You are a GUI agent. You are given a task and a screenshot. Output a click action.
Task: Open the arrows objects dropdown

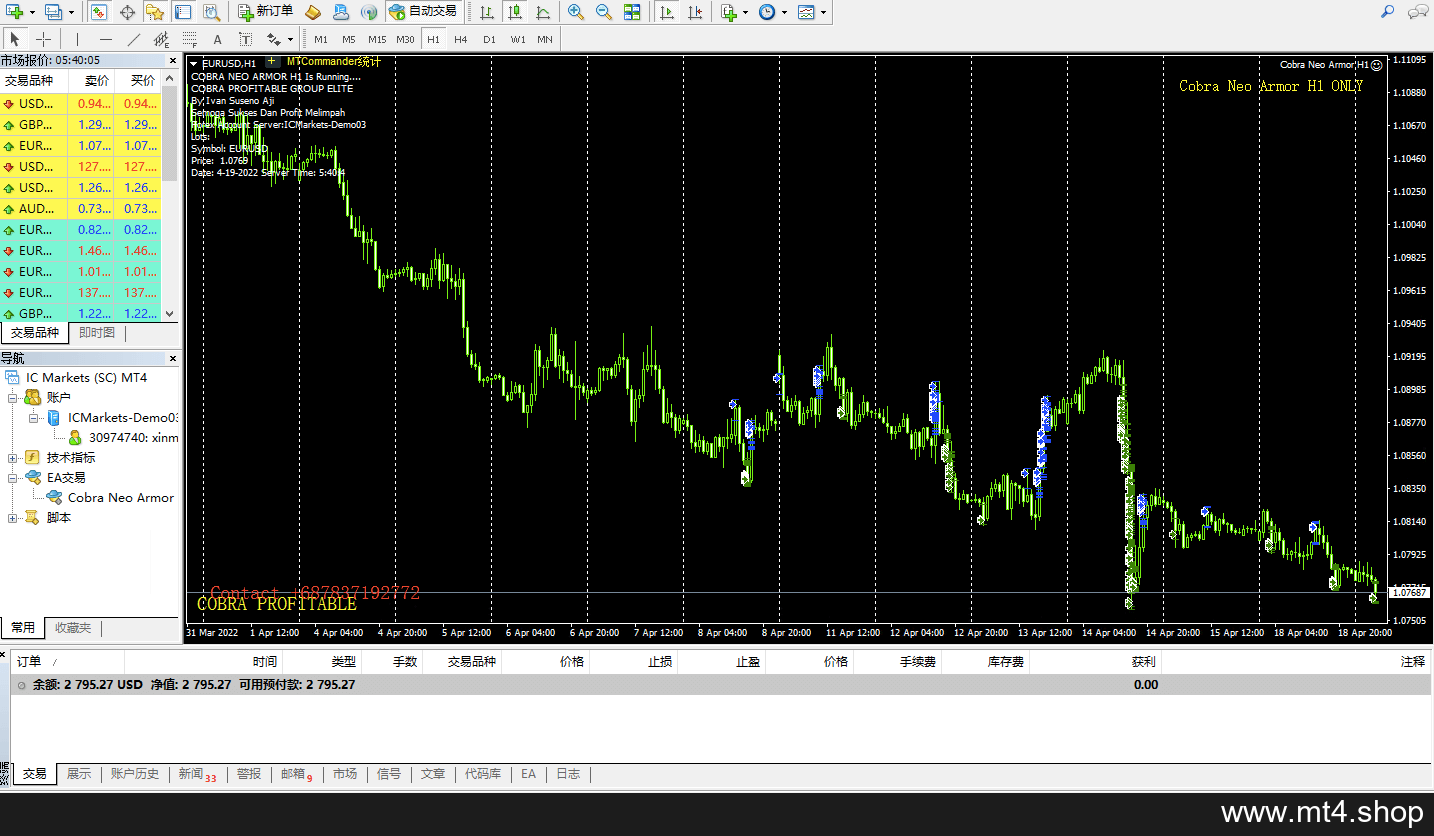(279, 39)
